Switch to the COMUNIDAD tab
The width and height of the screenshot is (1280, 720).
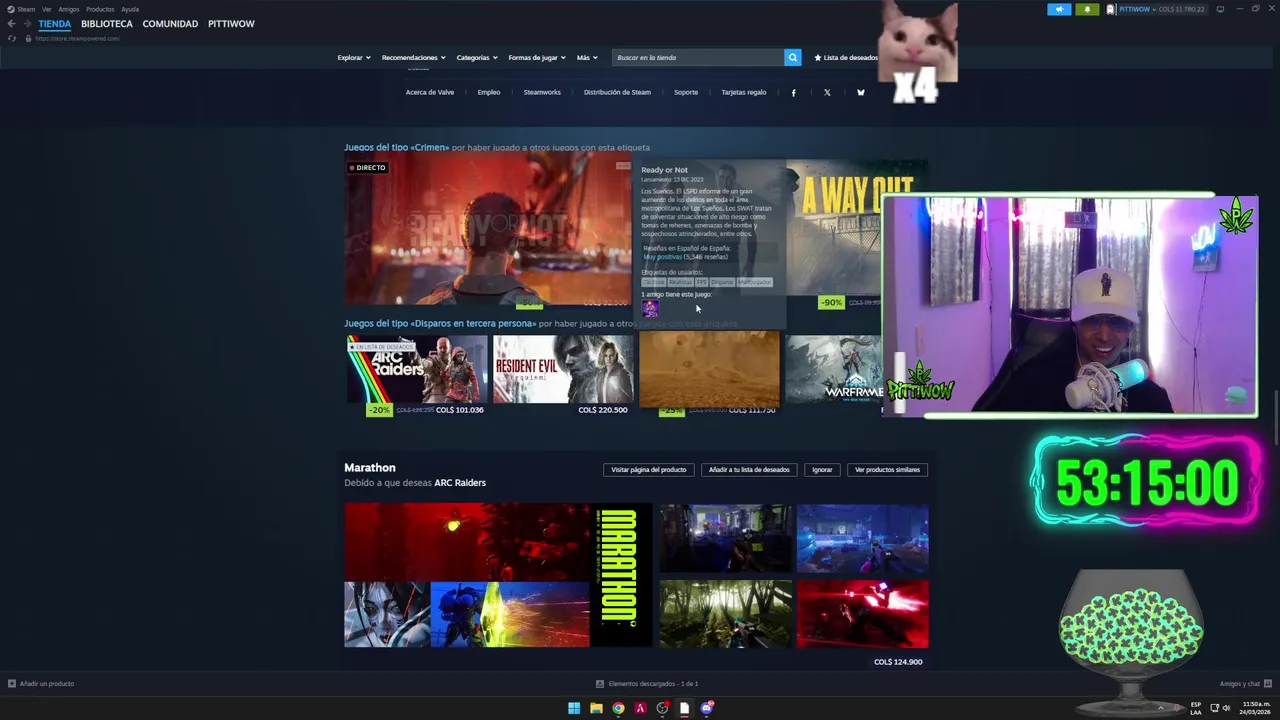pyautogui.click(x=170, y=23)
